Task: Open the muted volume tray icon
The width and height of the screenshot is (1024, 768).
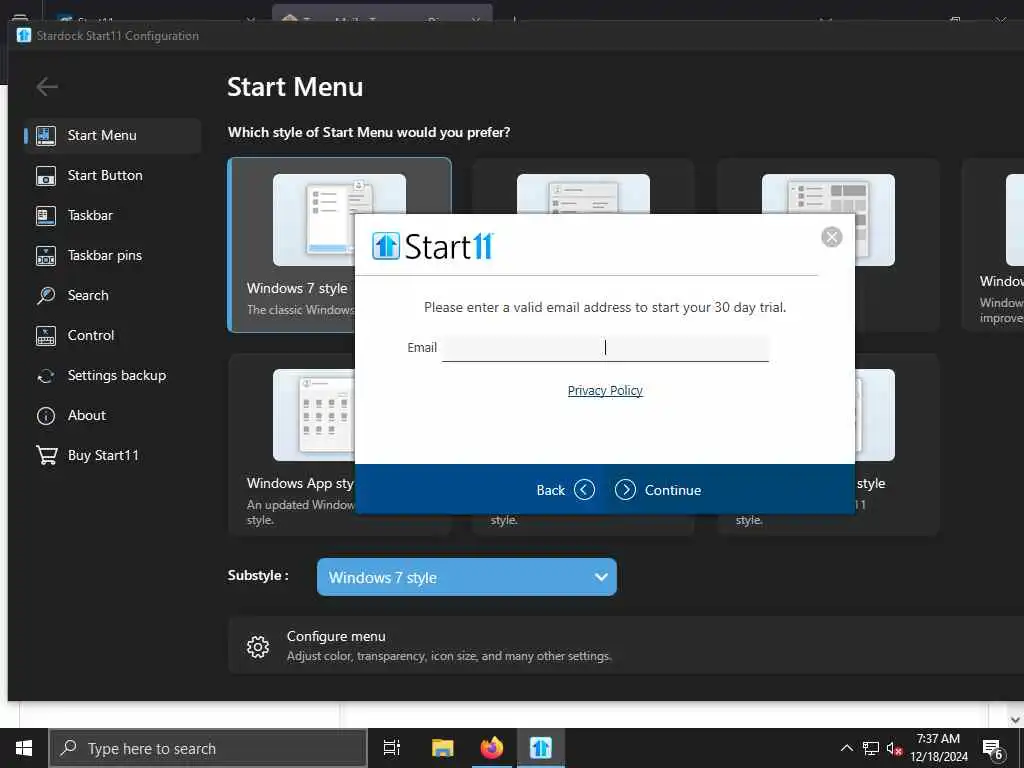Action: coord(894,748)
